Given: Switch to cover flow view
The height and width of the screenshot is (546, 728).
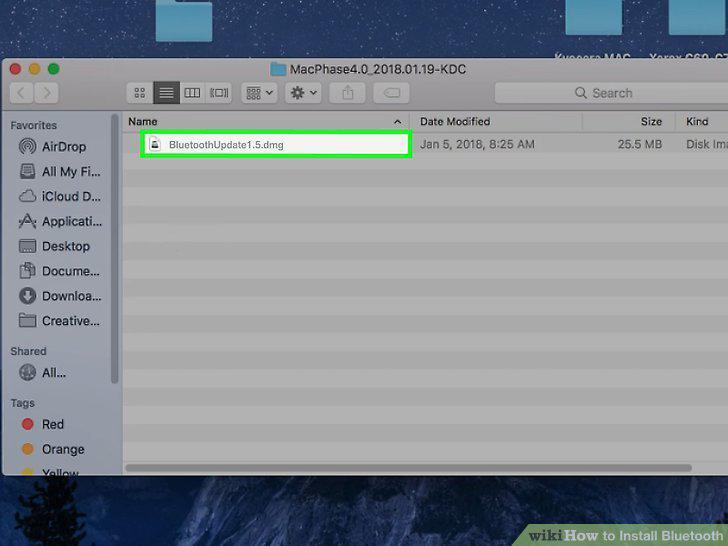Looking at the screenshot, I should click(219, 93).
